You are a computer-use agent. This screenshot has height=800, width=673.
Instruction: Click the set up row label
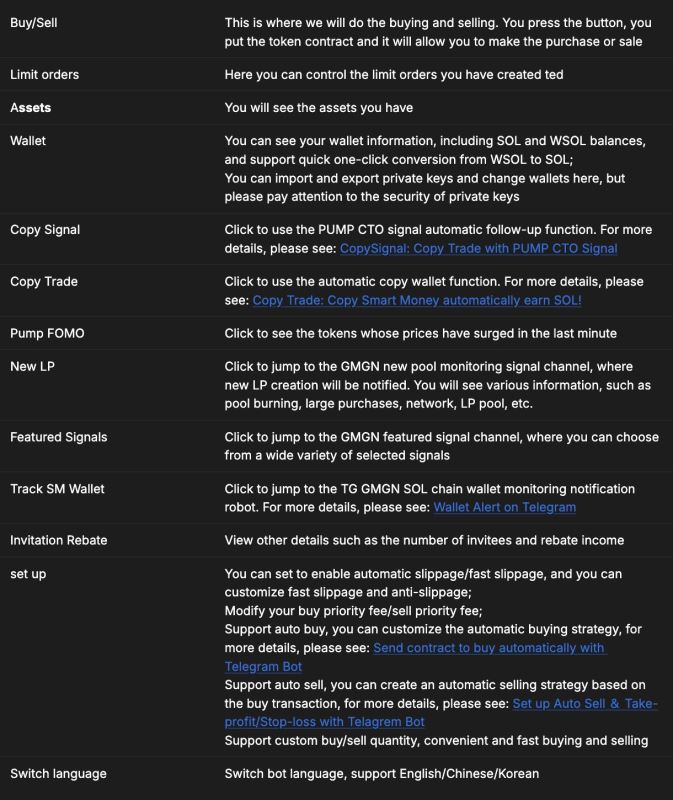click(28, 574)
